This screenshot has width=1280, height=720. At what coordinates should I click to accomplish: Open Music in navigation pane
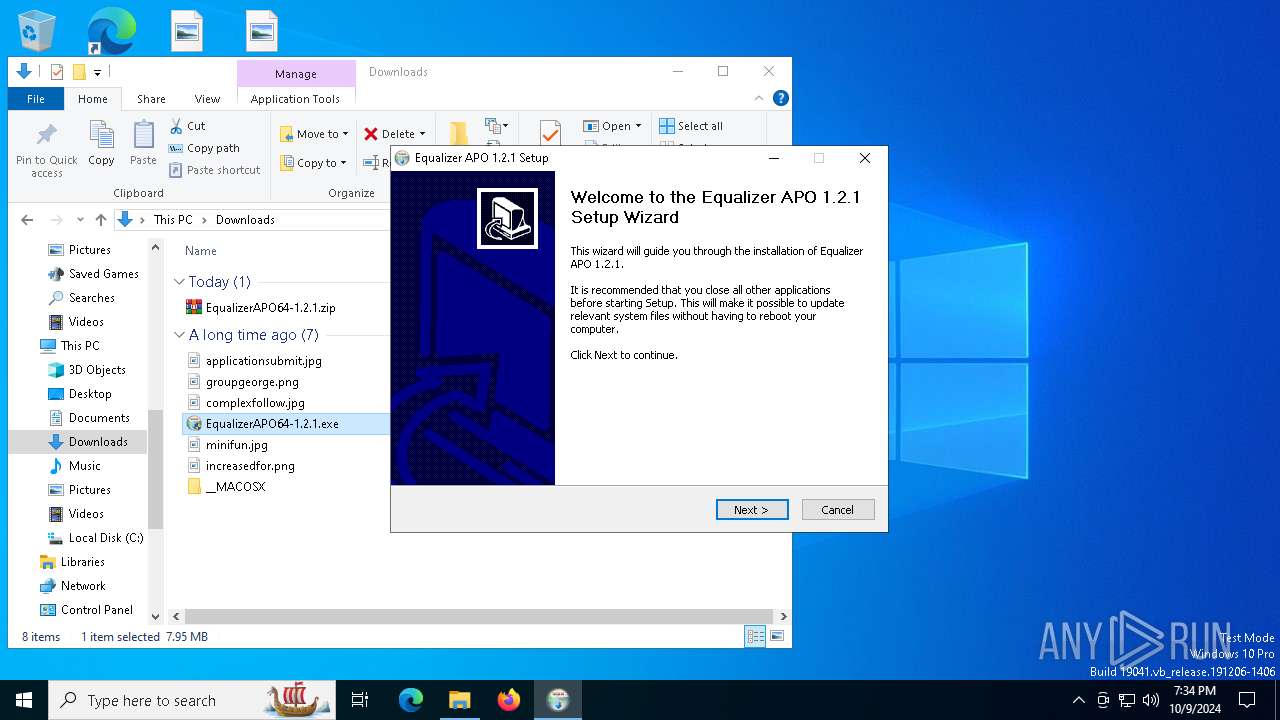pos(75,466)
